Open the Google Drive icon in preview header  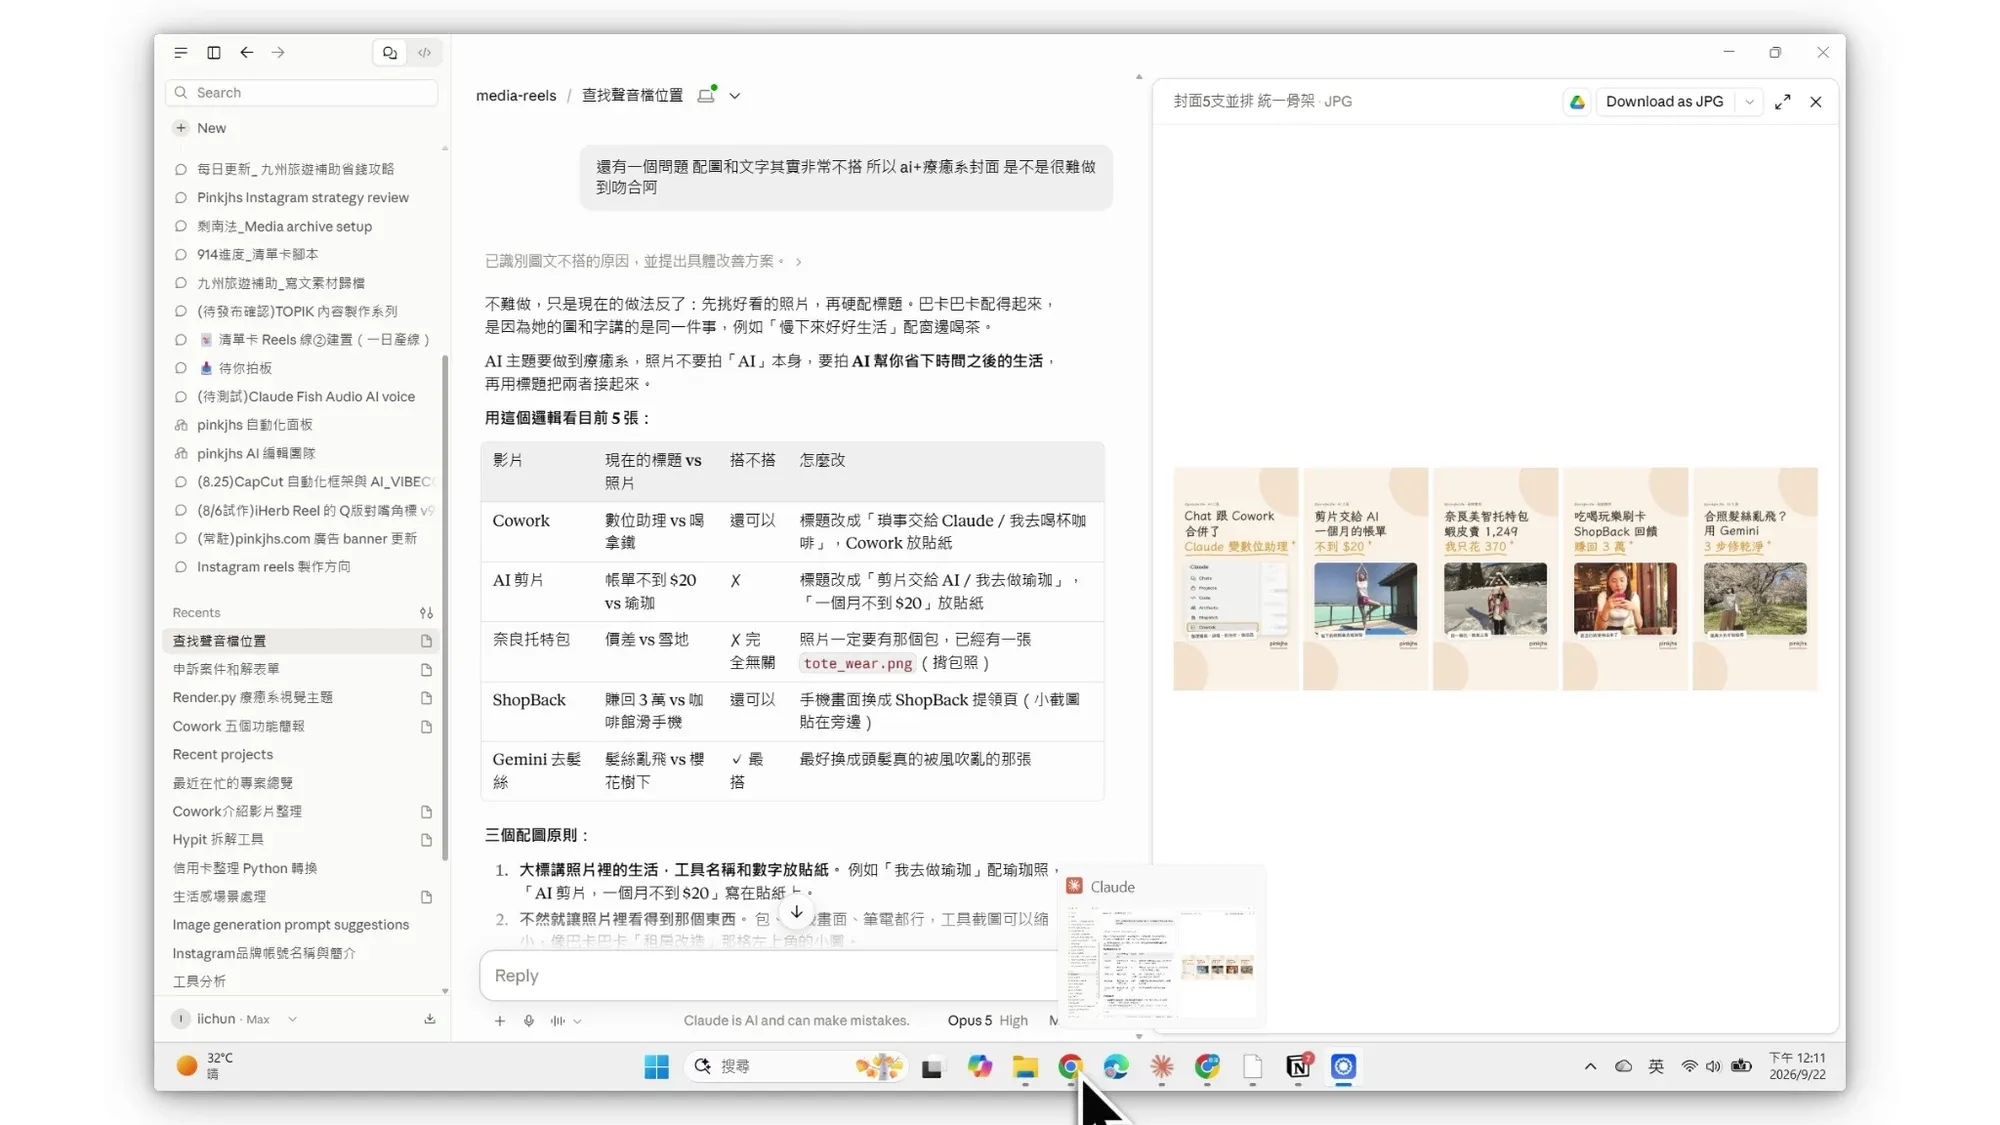coord(1577,102)
